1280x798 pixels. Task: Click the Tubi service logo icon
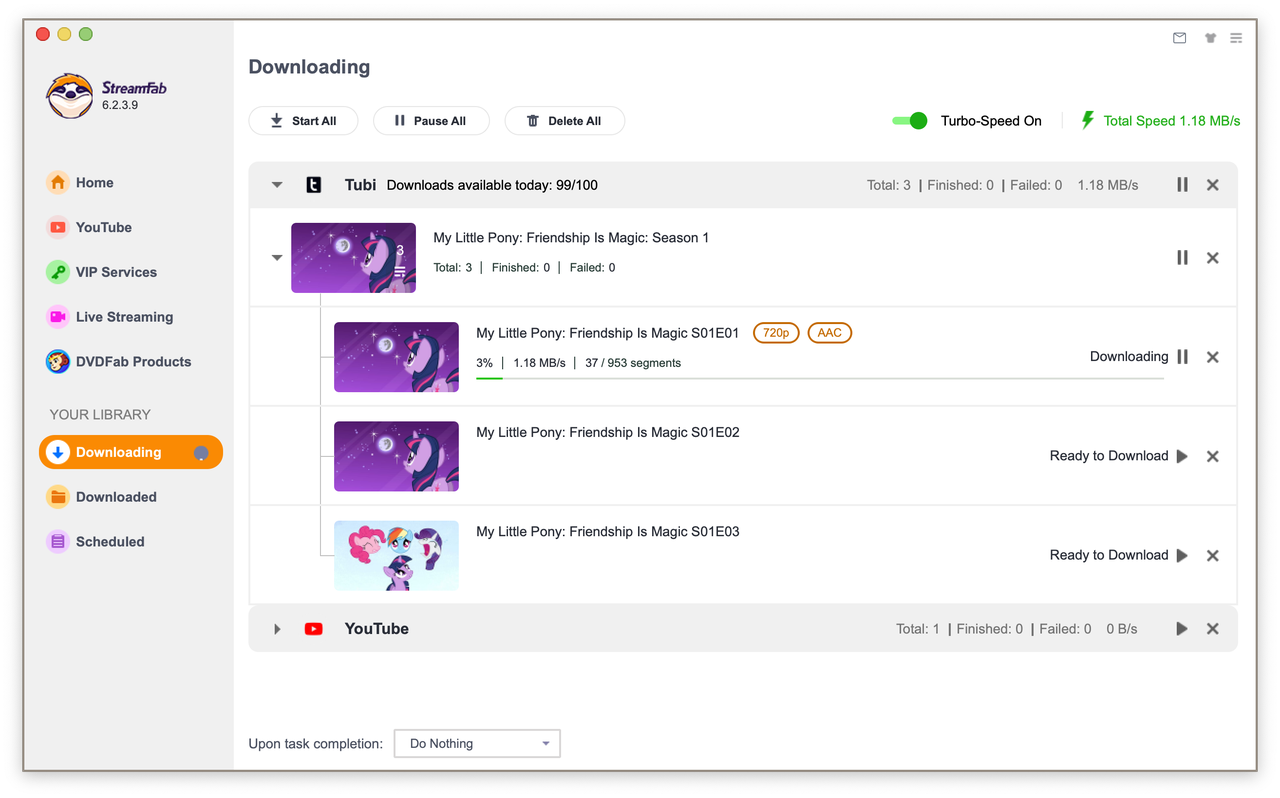pos(314,185)
